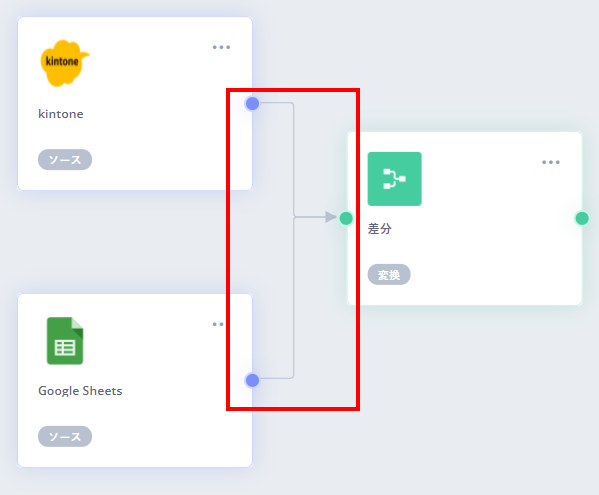Click the ソース badge on the kintone node

click(x=65, y=160)
